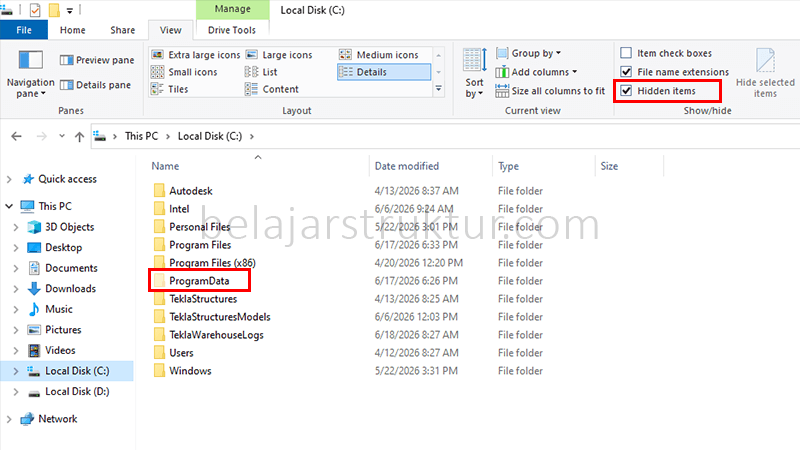The image size is (800, 450).
Task: Expand the Network tree node
Action: coord(9,419)
